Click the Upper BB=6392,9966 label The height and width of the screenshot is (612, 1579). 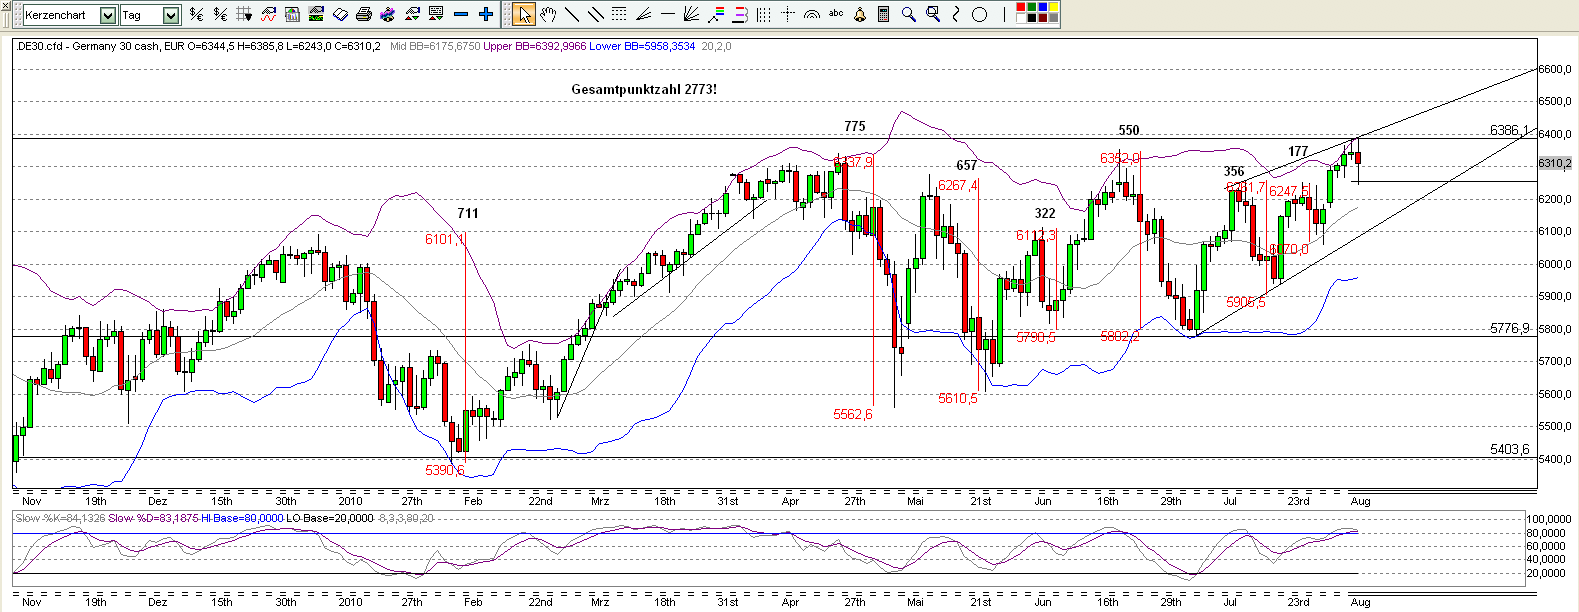534,46
